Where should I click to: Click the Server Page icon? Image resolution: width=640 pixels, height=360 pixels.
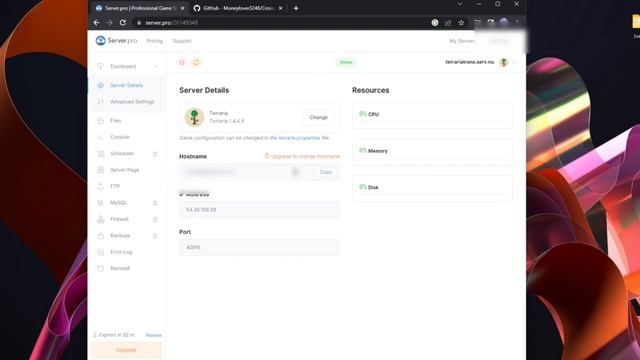coord(100,170)
